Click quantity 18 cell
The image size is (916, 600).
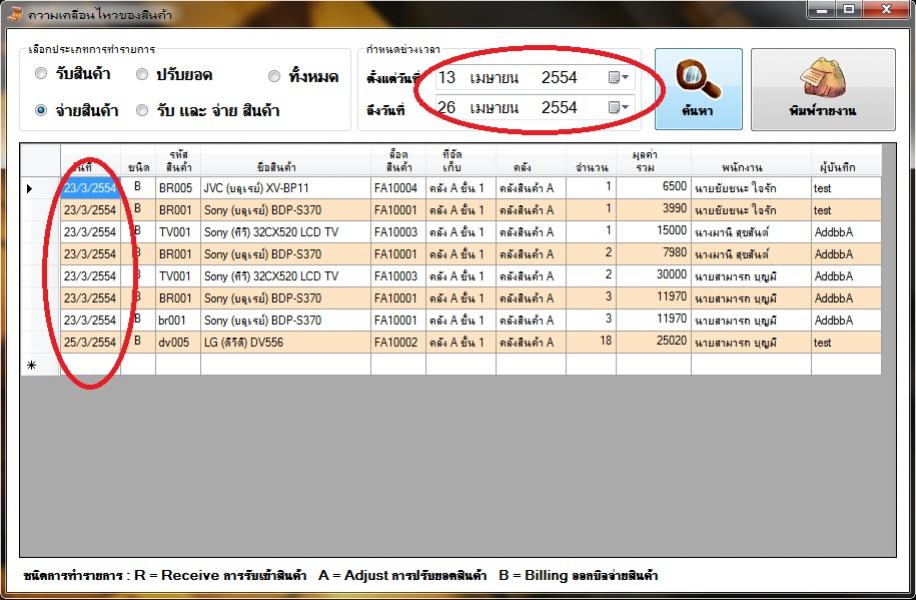pos(591,342)
